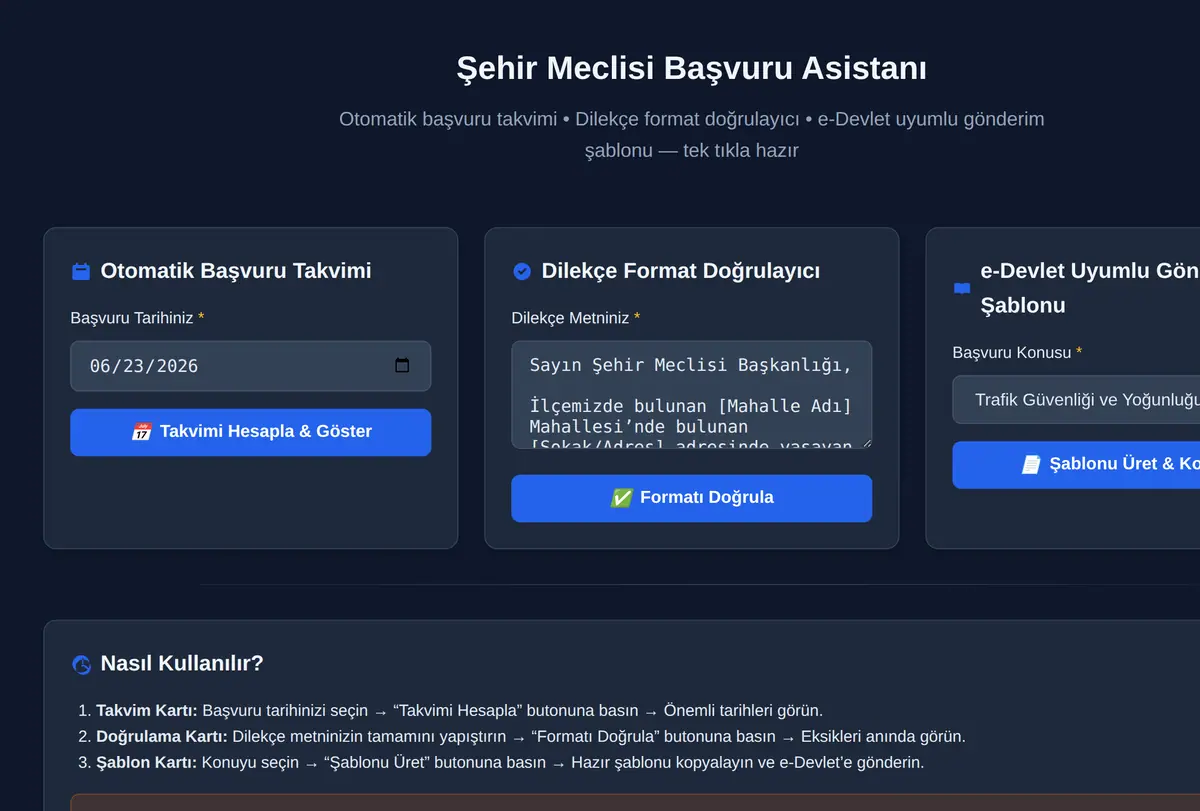Click the Formatı Doğrula button
Screen dimensions: 1200x811
tap(691, 498)
